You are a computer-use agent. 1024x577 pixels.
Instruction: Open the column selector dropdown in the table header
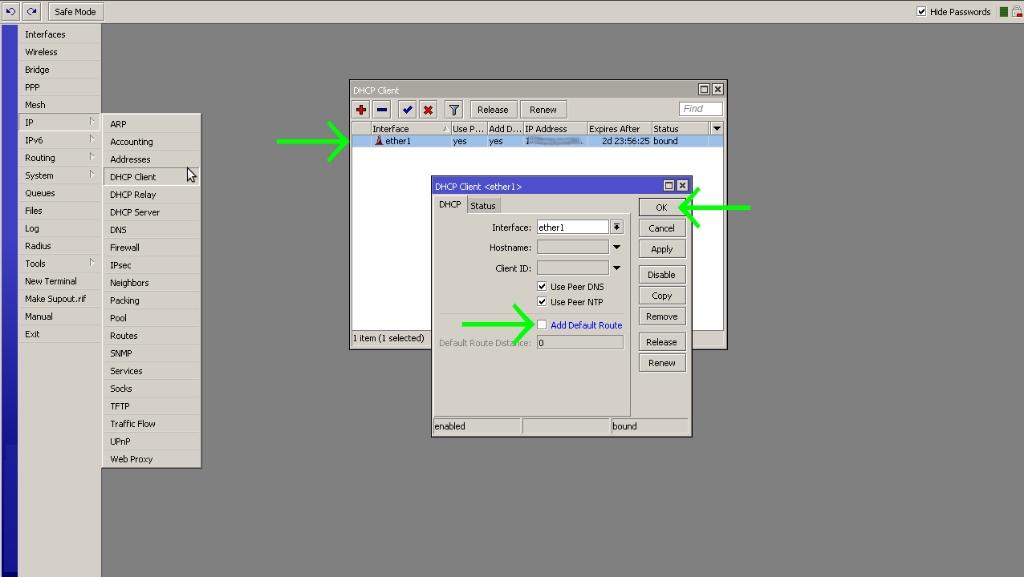click(716, 128)
